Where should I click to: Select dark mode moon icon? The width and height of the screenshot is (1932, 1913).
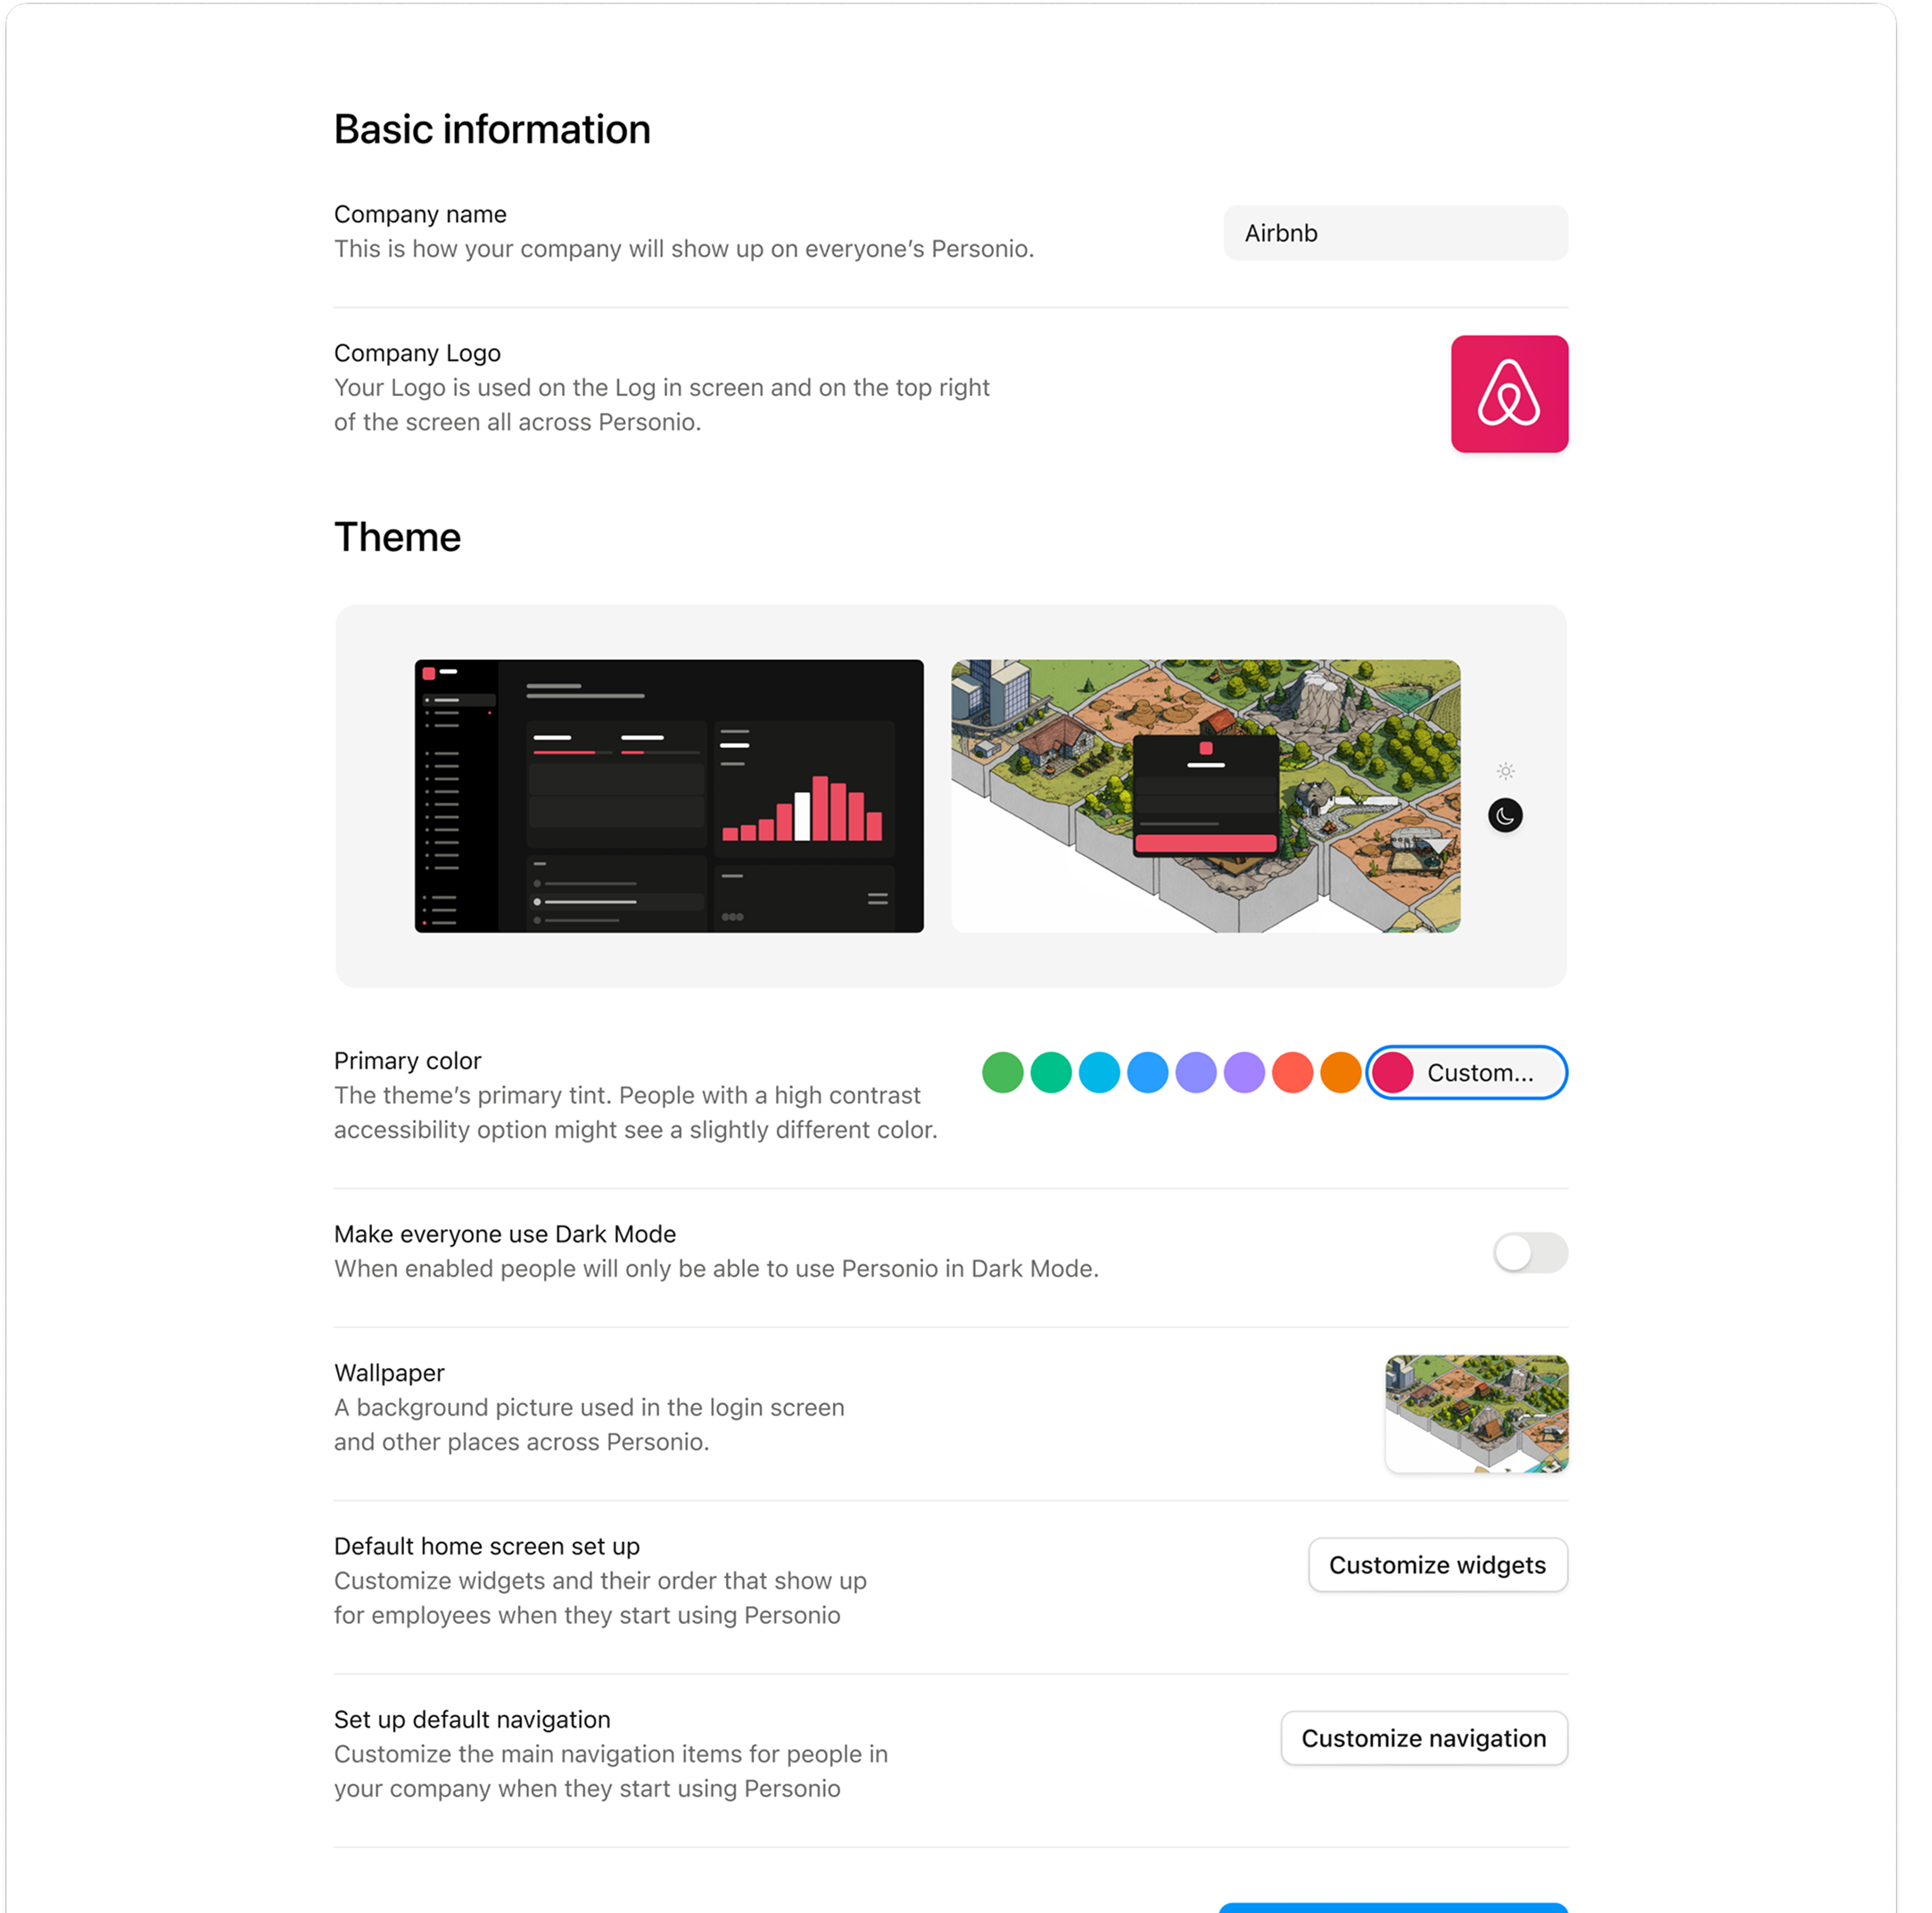pyautogui.click(x=1505, y=816)
